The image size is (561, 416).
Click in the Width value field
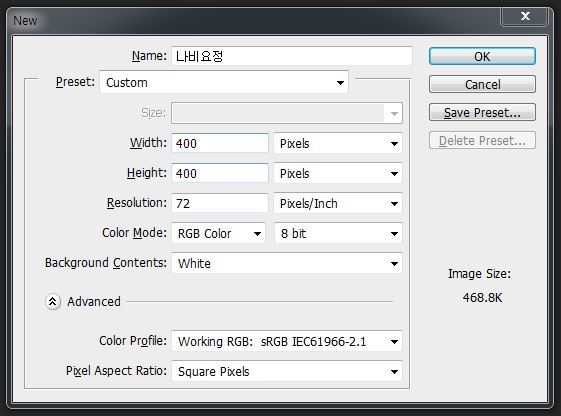click(220, 143)
